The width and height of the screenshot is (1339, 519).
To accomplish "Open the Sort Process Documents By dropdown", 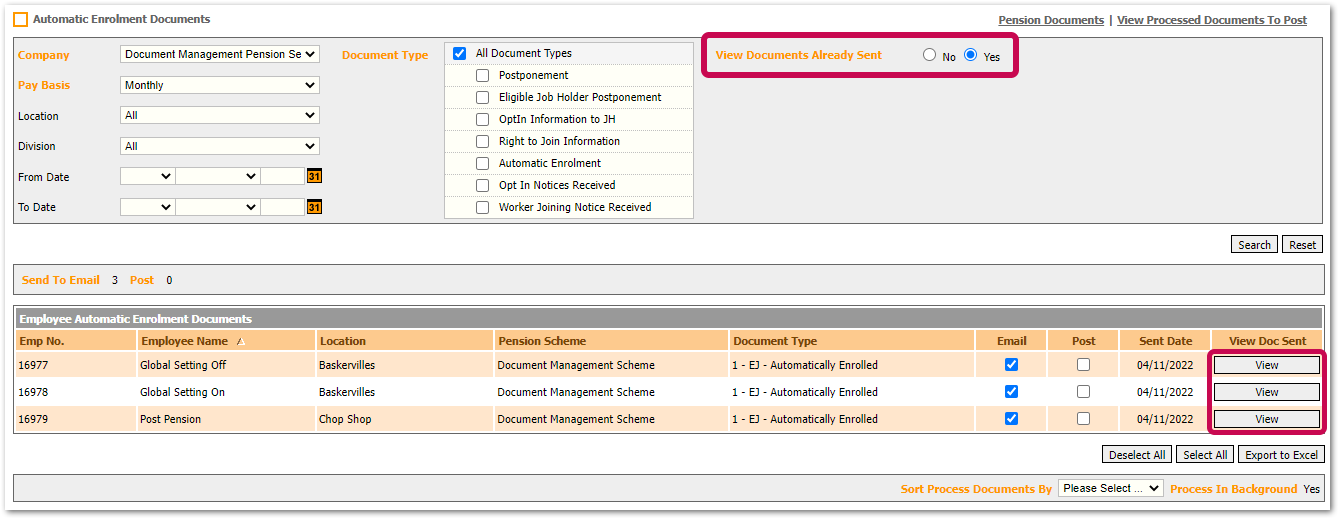I will [1110, 489].
